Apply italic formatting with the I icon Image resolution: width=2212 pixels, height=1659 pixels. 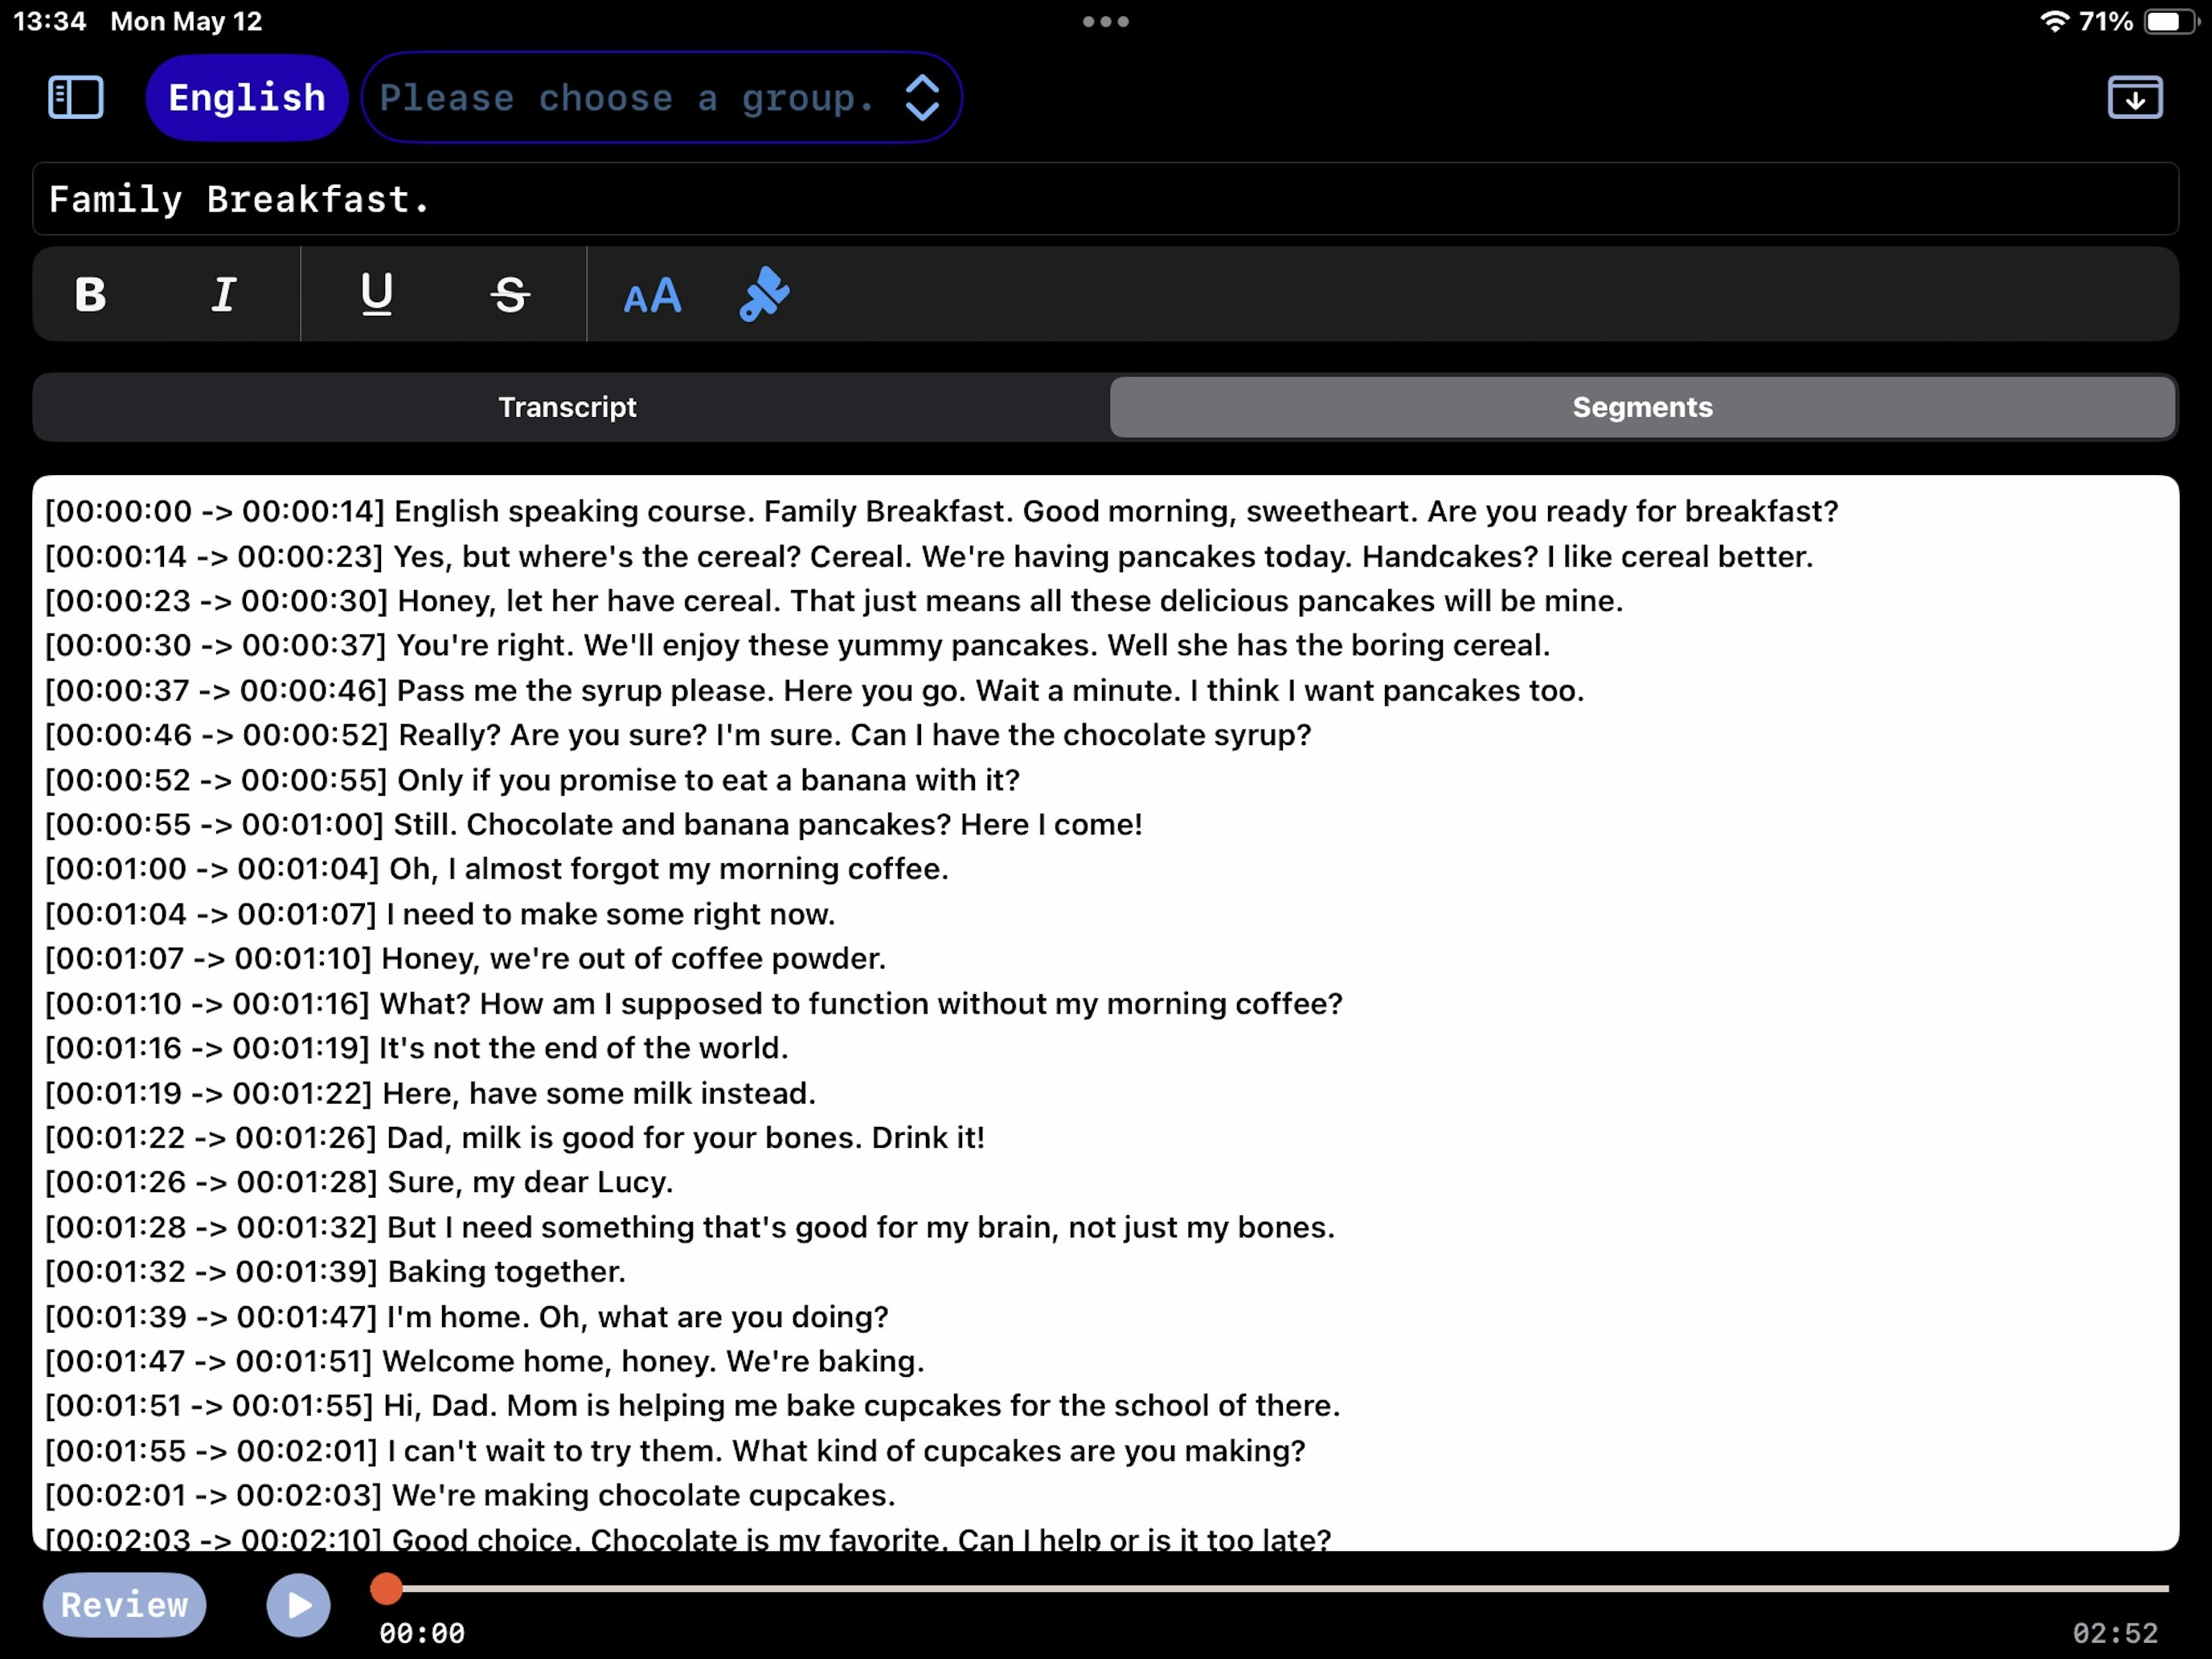pos(224,294)
